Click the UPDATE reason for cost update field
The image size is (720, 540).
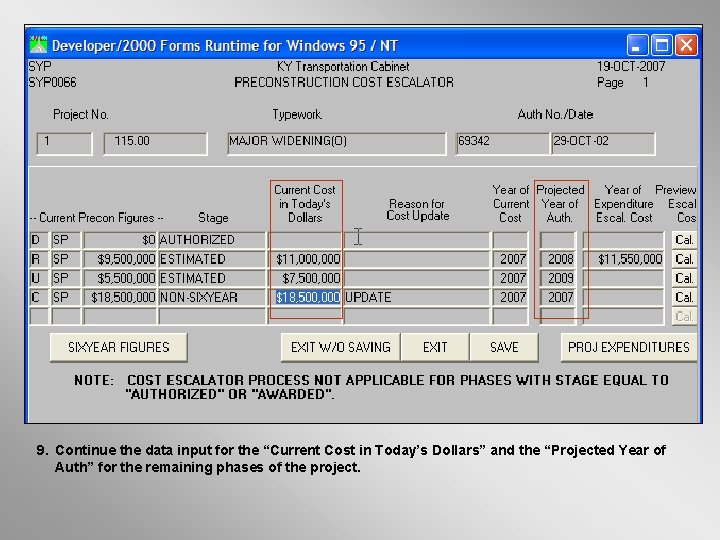pyautogui.click(x=417, y=298)
